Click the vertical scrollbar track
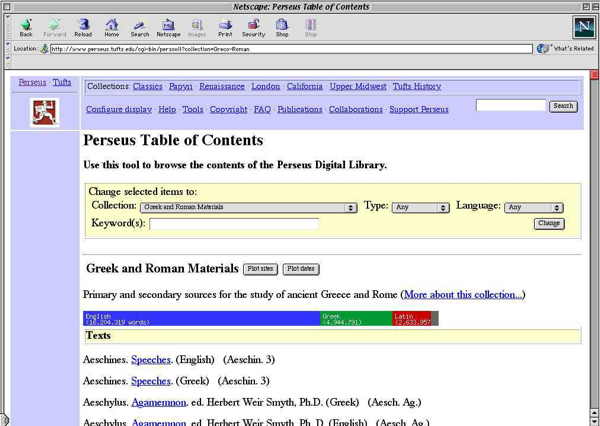The height and width of the screenshot is (426, 600). (595, 245)
